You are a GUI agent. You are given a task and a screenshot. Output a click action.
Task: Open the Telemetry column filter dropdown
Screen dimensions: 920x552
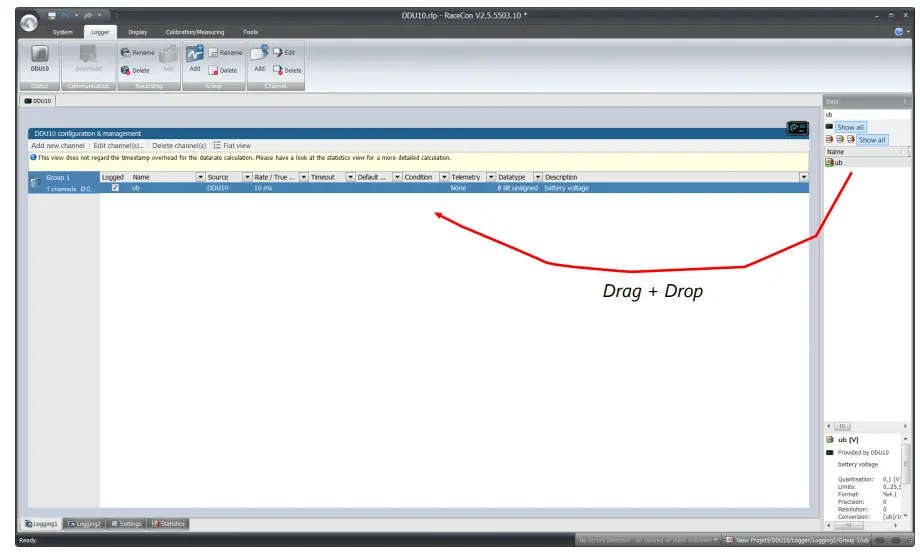pyautogui.click(x=491, y=177)
